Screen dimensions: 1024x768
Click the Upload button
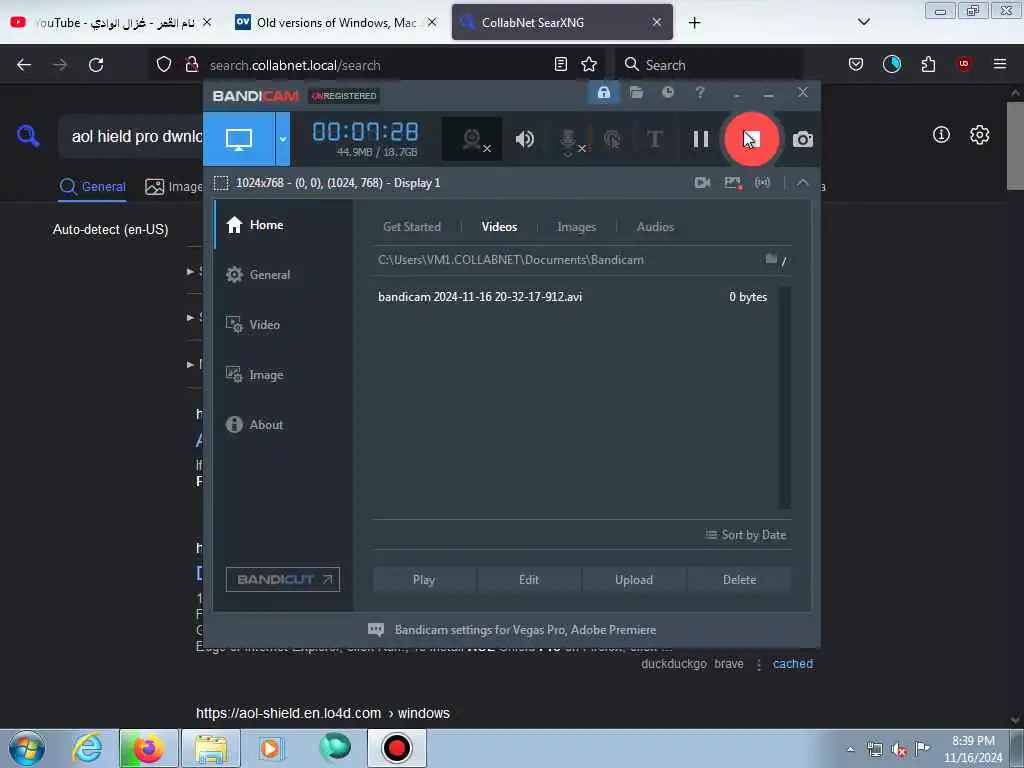pyautogui.click(x=633, y=580)
